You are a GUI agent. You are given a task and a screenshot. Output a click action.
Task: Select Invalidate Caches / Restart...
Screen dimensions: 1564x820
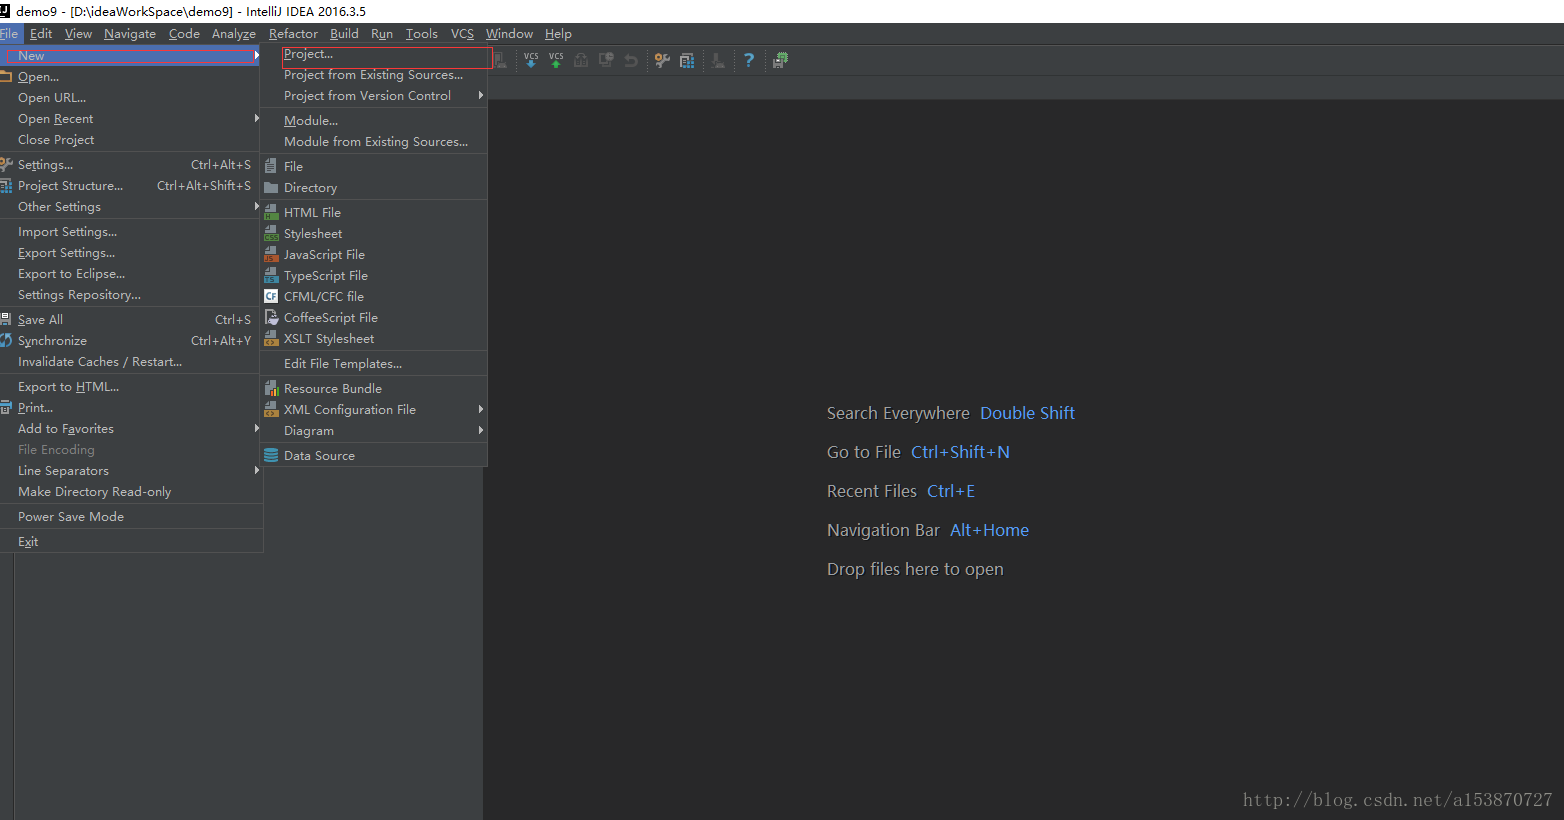[131, 362]
